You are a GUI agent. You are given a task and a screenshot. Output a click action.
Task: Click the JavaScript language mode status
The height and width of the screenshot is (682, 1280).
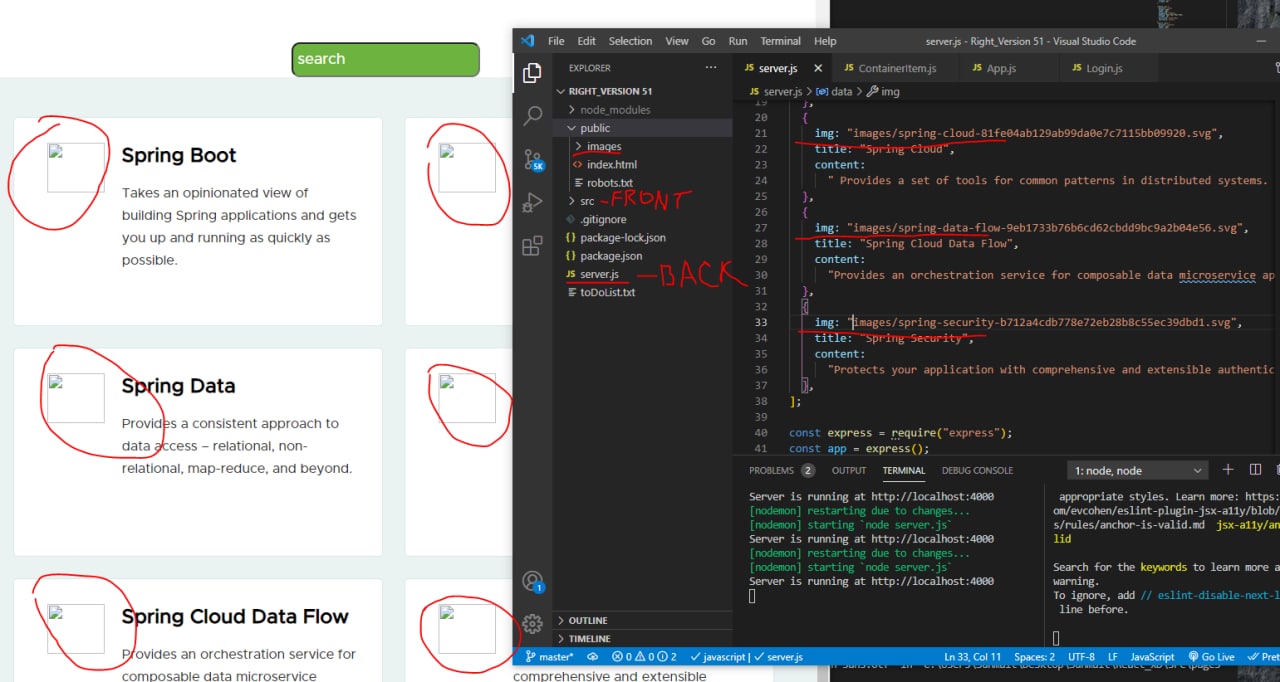1152,657
